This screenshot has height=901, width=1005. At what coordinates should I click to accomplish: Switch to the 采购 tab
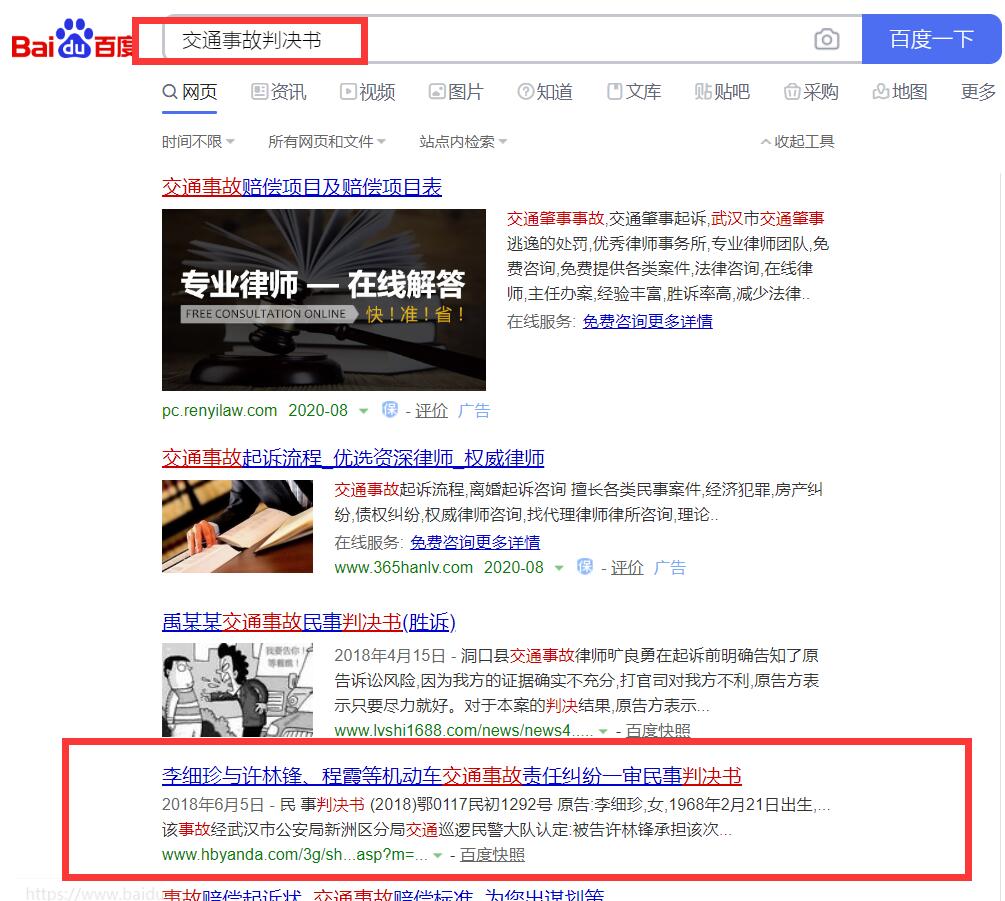click(x=811, y=92)
